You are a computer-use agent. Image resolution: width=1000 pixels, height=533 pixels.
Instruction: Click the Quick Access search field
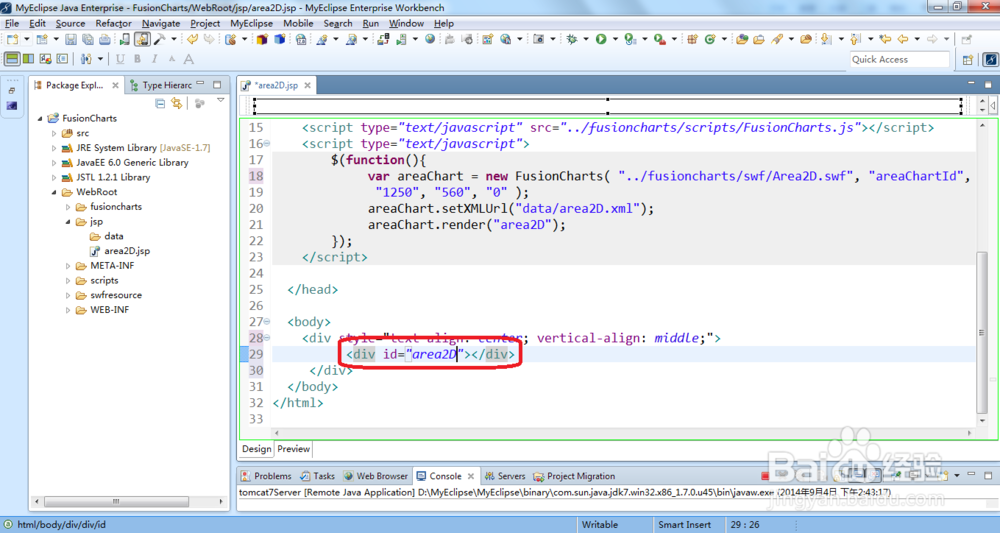pyautogui.click(x=899, y=59)
